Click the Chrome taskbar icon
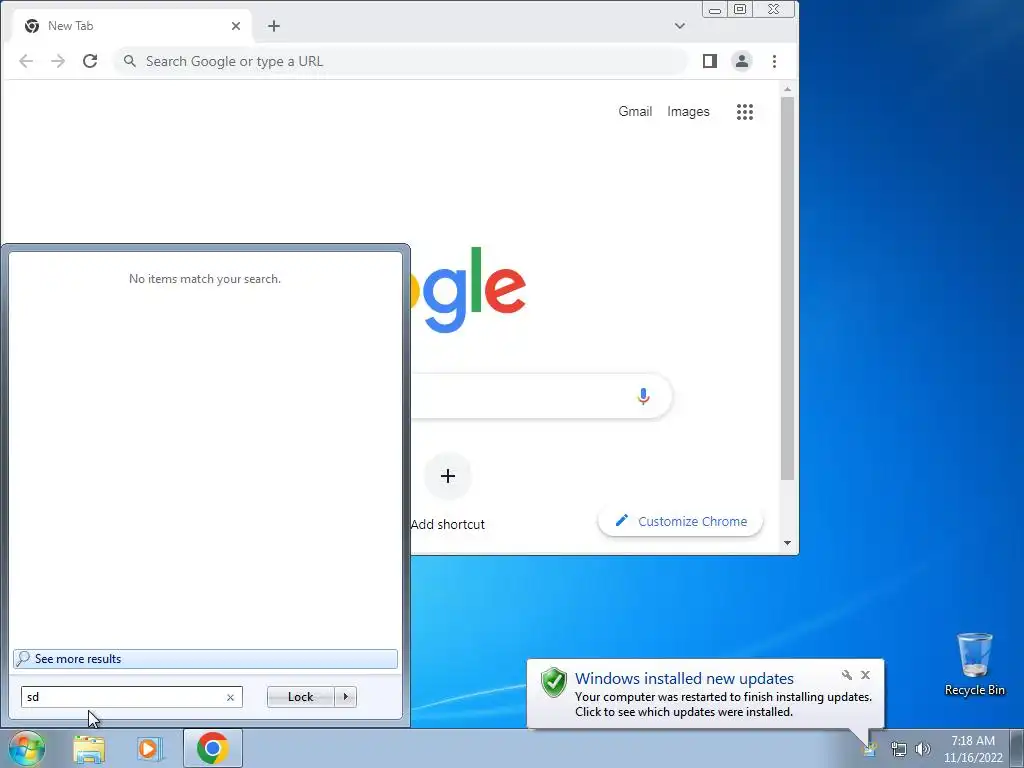The height and width of the screenshot is (768, 1024). click(x=213, y=748)
